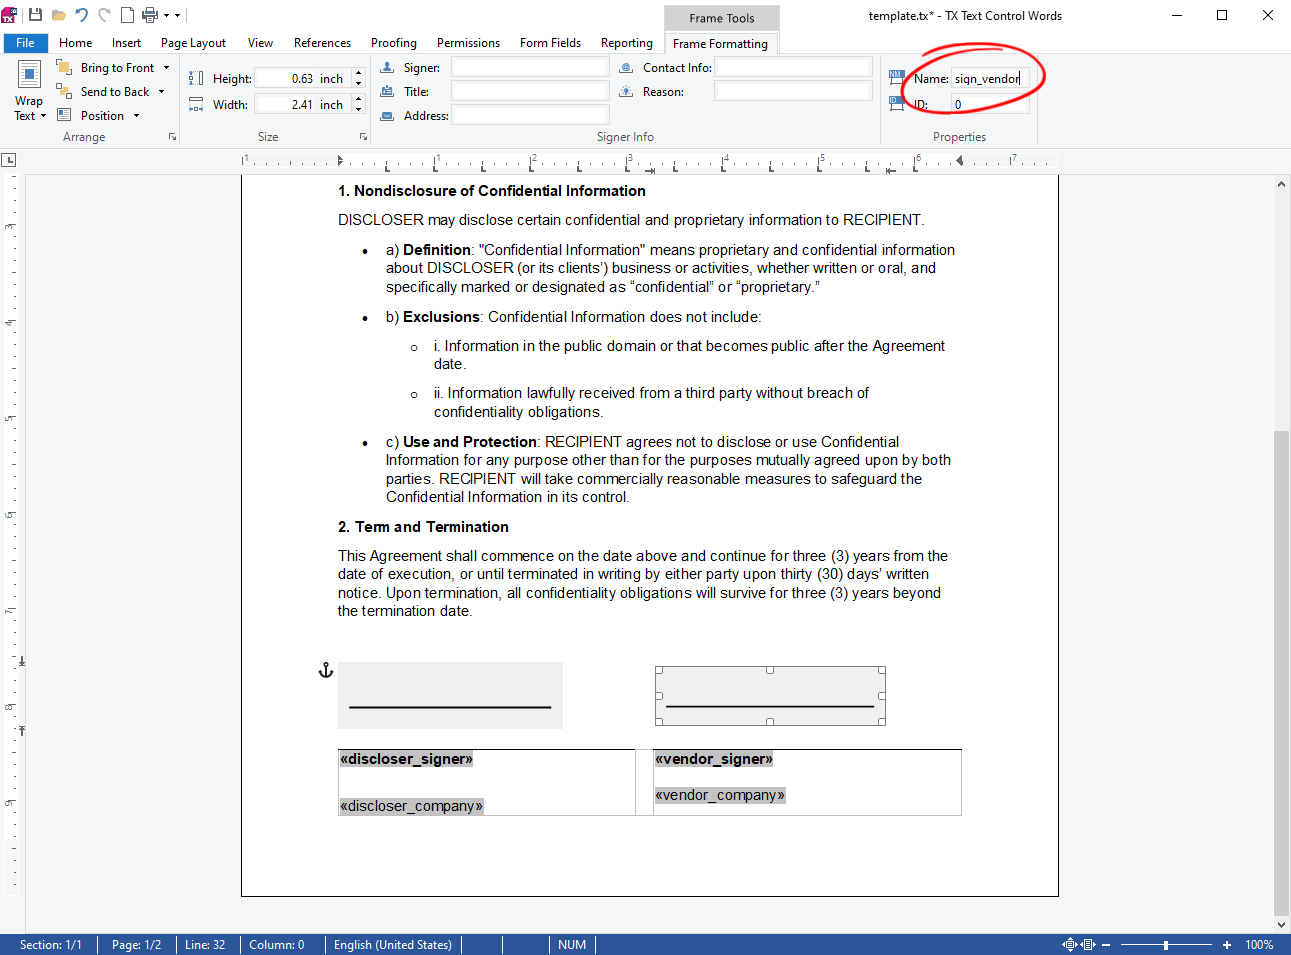Decrease Width with down stepper
This screenshot has width=1291, height=955.
358,109
